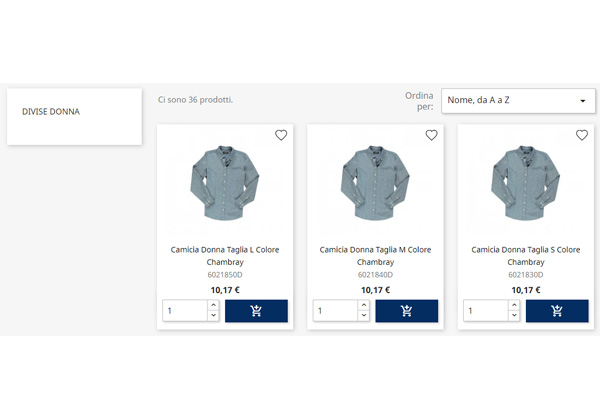Click the Taglia S shirt product image

pos(525,182)
